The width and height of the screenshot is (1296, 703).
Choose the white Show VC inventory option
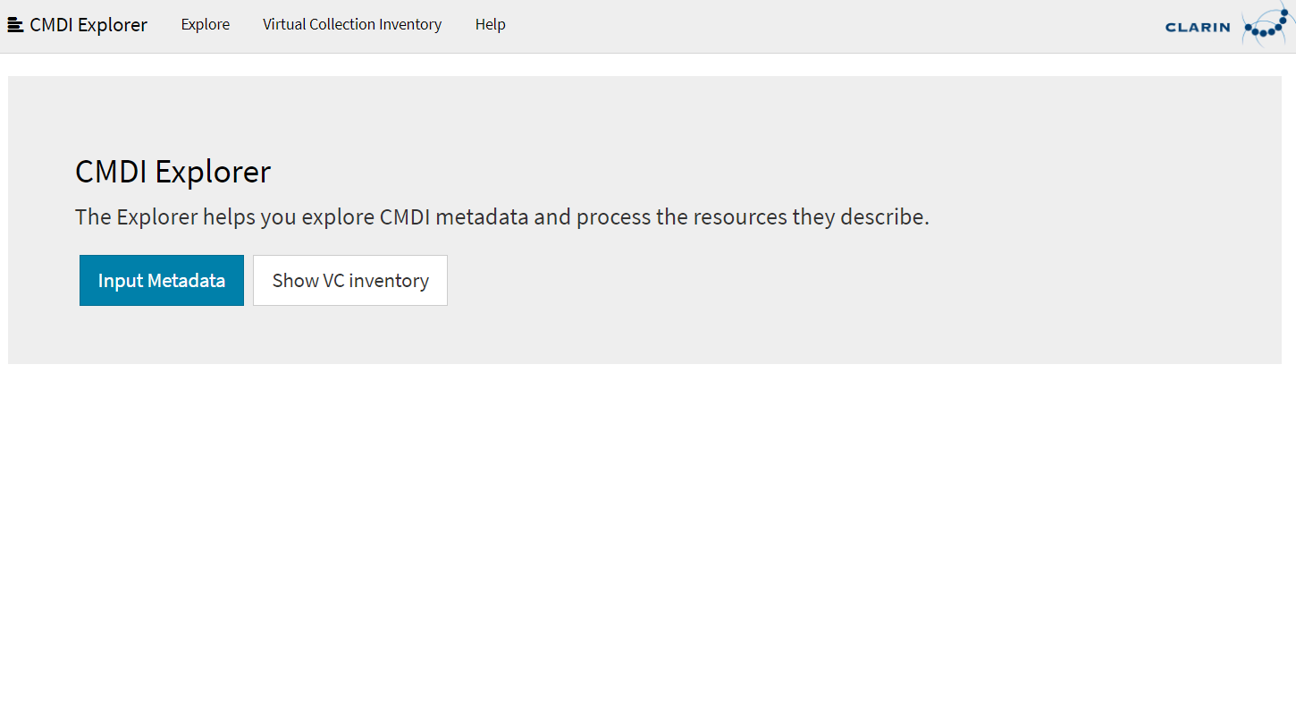click(349, 280)
